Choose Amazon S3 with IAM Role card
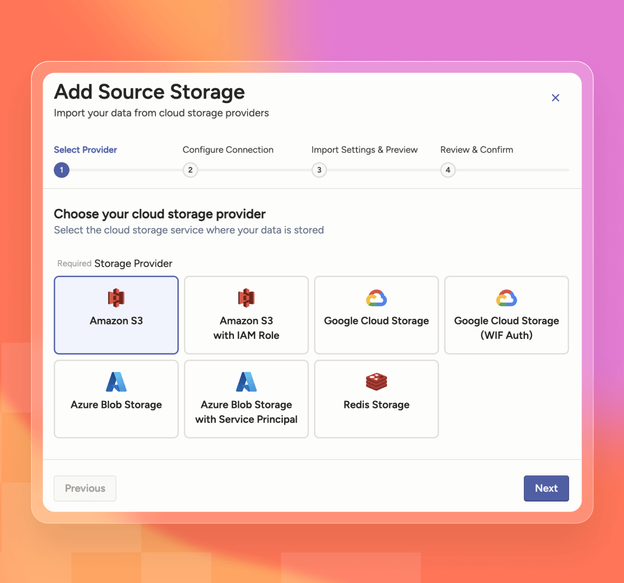Image resolution: width=624 pixels, height=583 pixels. click(246, 315)
